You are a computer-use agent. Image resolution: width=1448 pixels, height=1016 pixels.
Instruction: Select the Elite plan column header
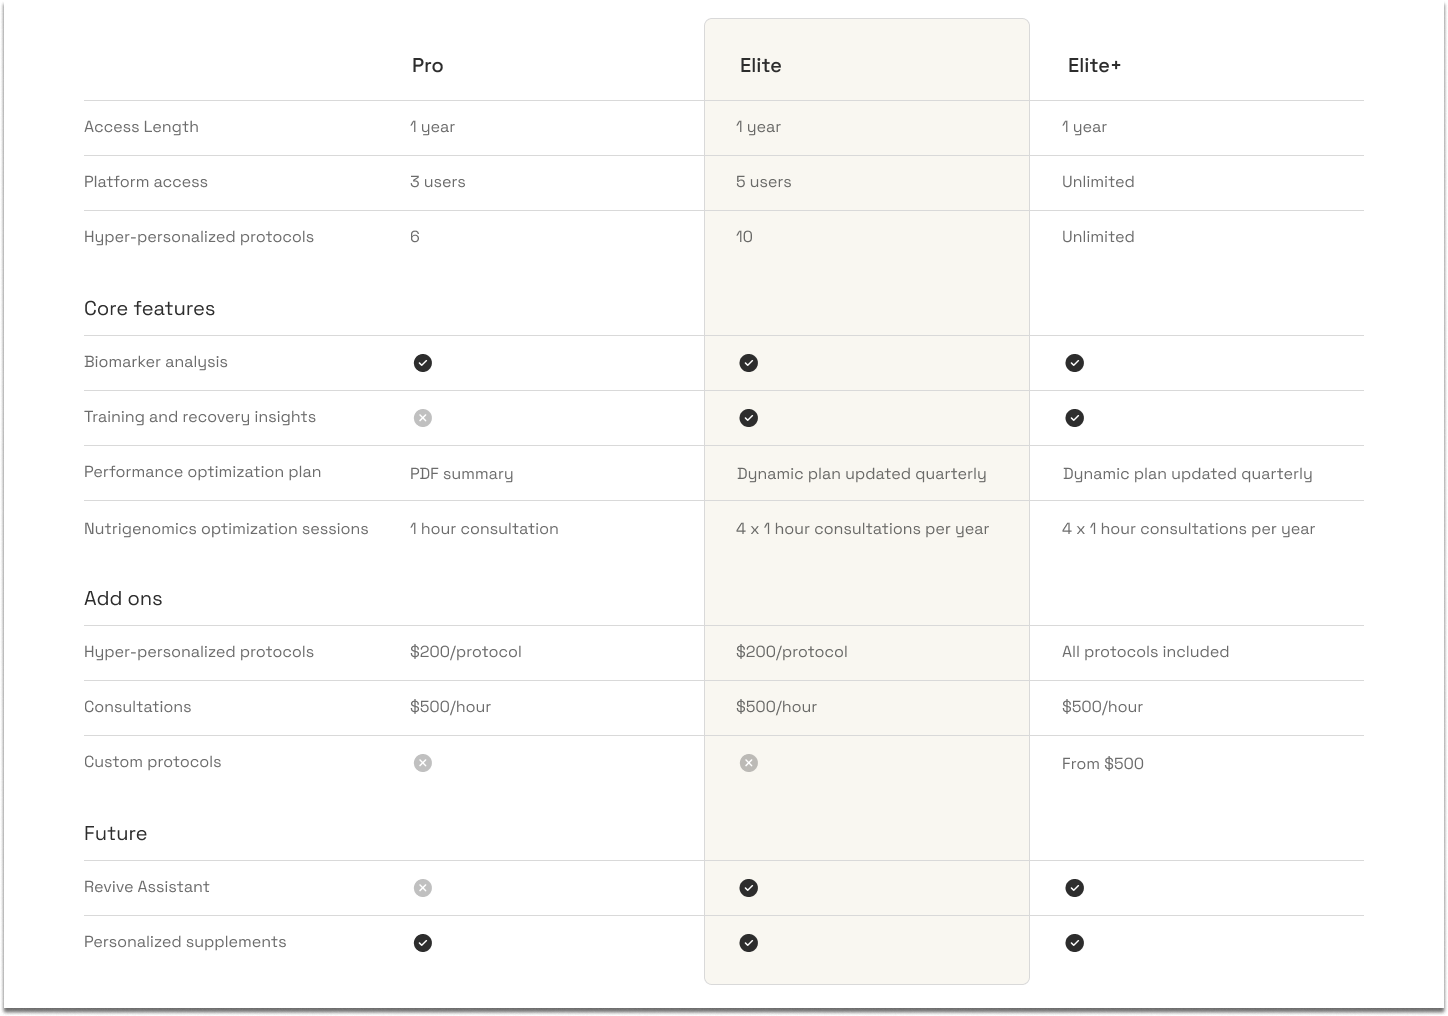click(761, 65)
